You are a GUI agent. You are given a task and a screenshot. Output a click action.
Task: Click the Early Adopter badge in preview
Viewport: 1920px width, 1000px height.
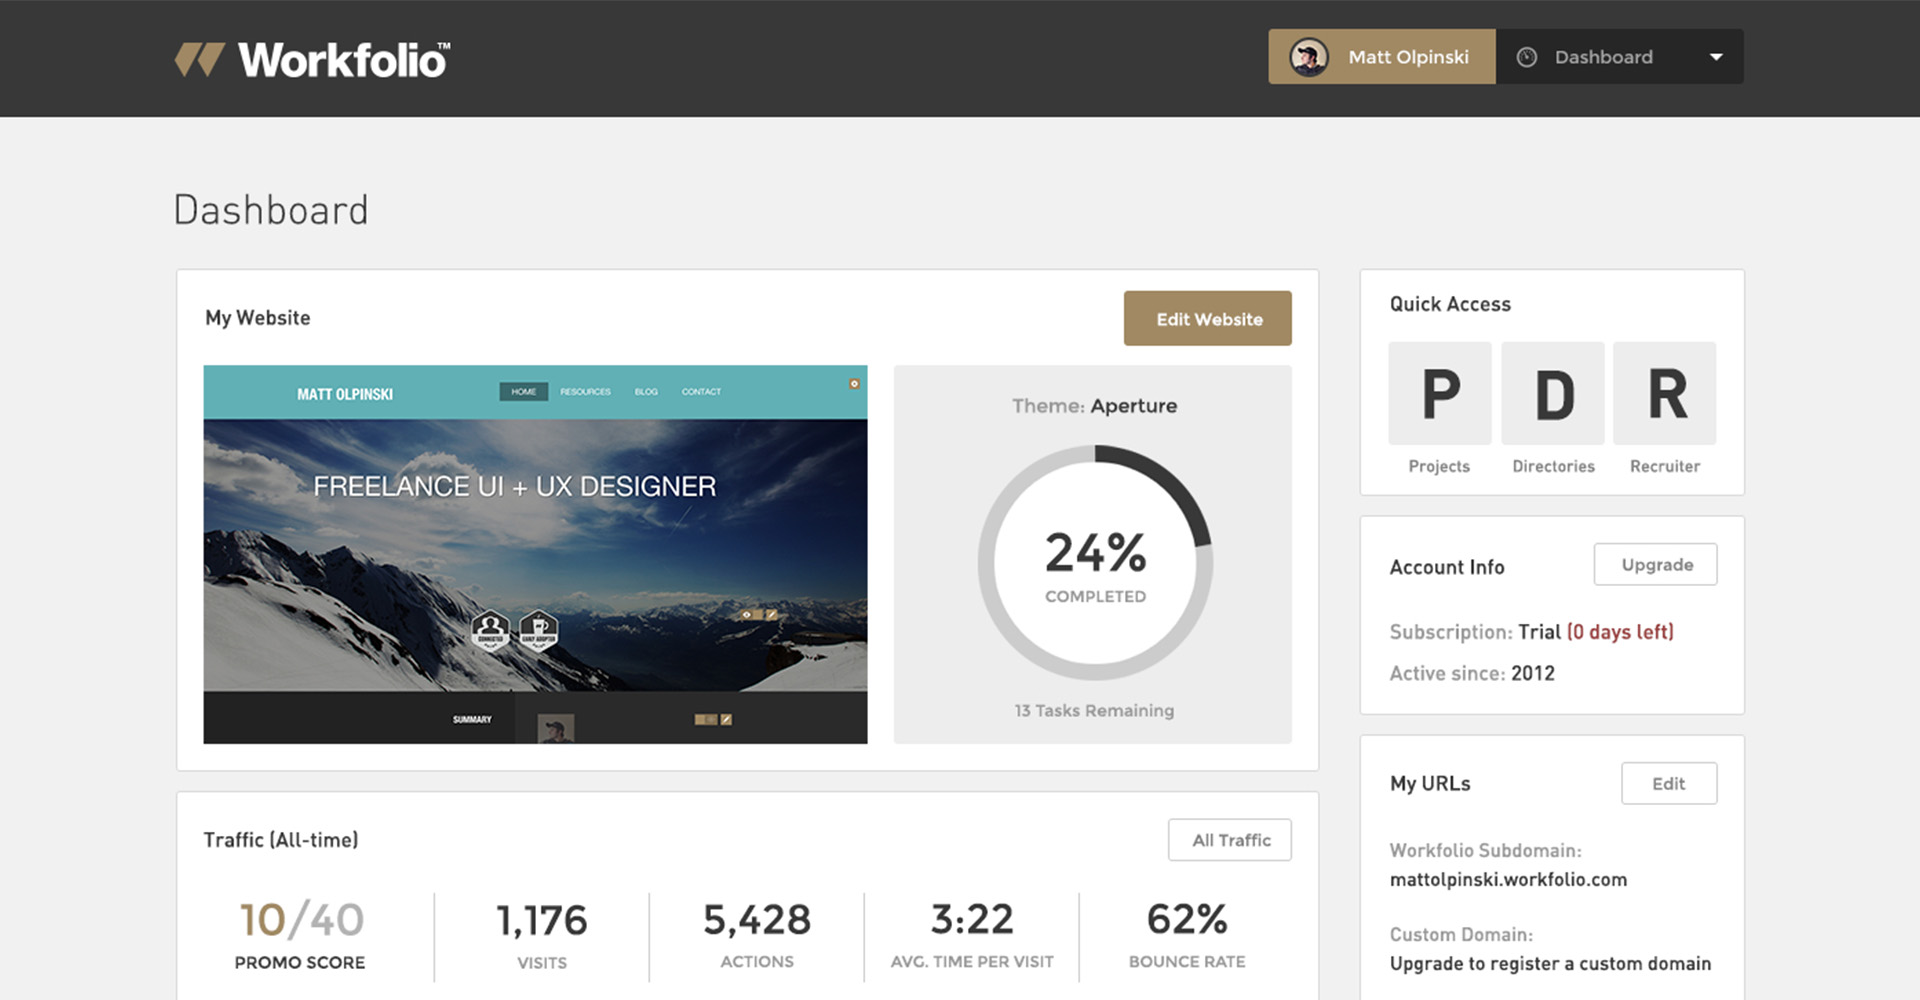538,630
